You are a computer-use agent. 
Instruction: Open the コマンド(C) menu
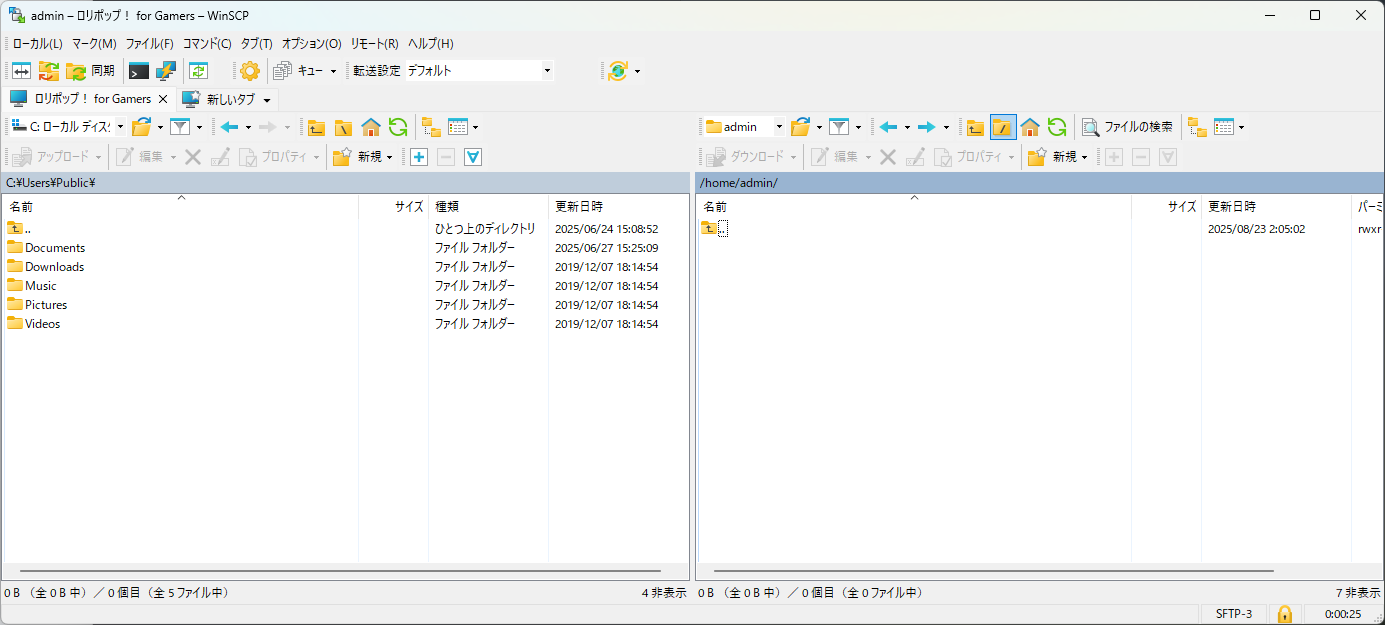207,44
